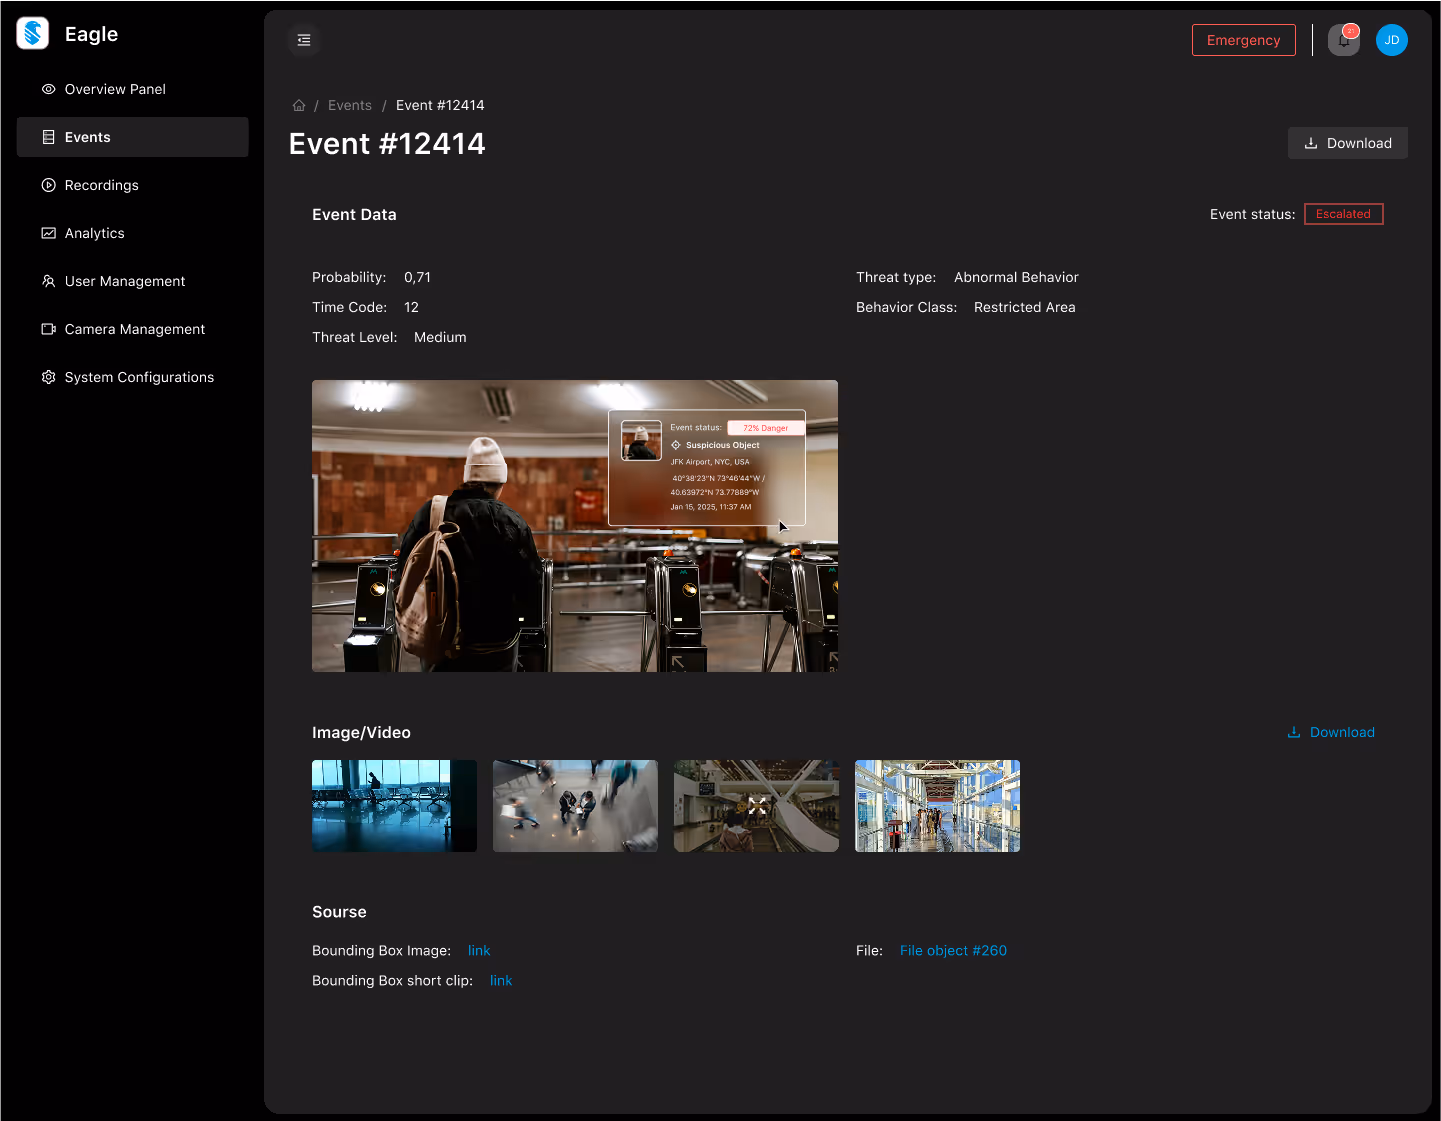Select the Recordings sidebar icon
The image size is (1441, 1121).
[x=48, y=185]
